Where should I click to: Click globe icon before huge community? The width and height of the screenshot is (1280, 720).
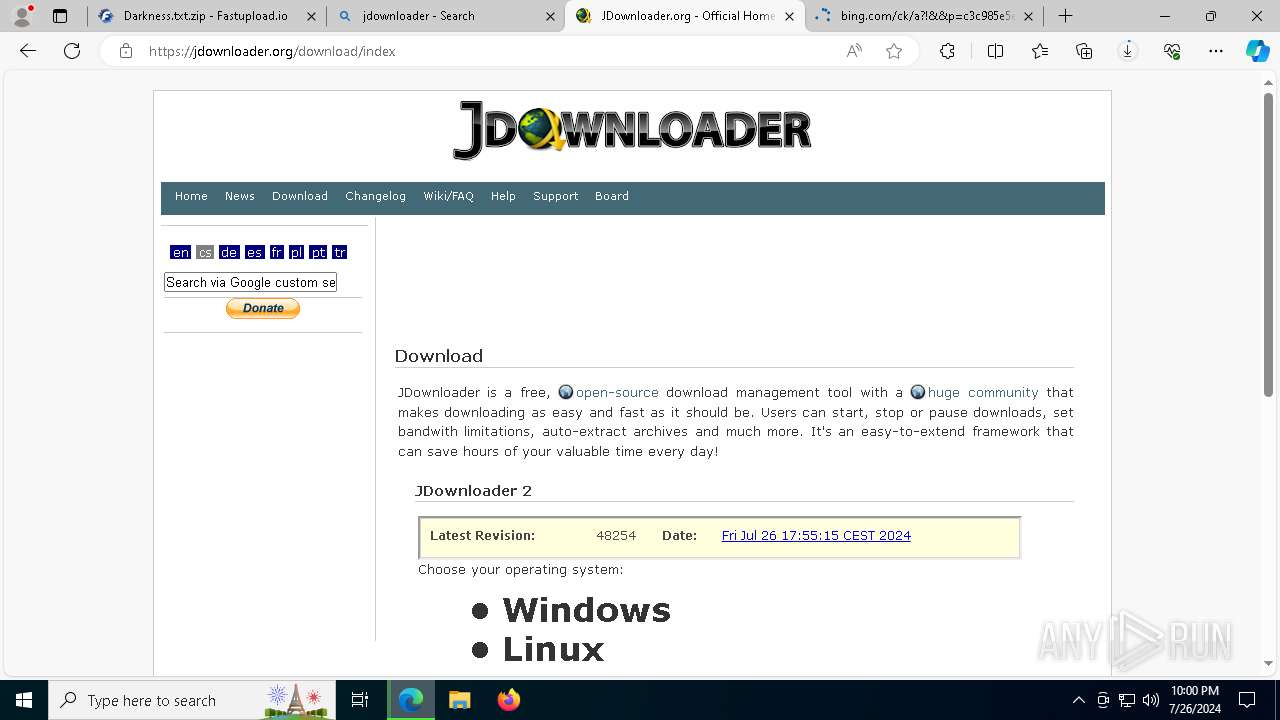(918, 392)
